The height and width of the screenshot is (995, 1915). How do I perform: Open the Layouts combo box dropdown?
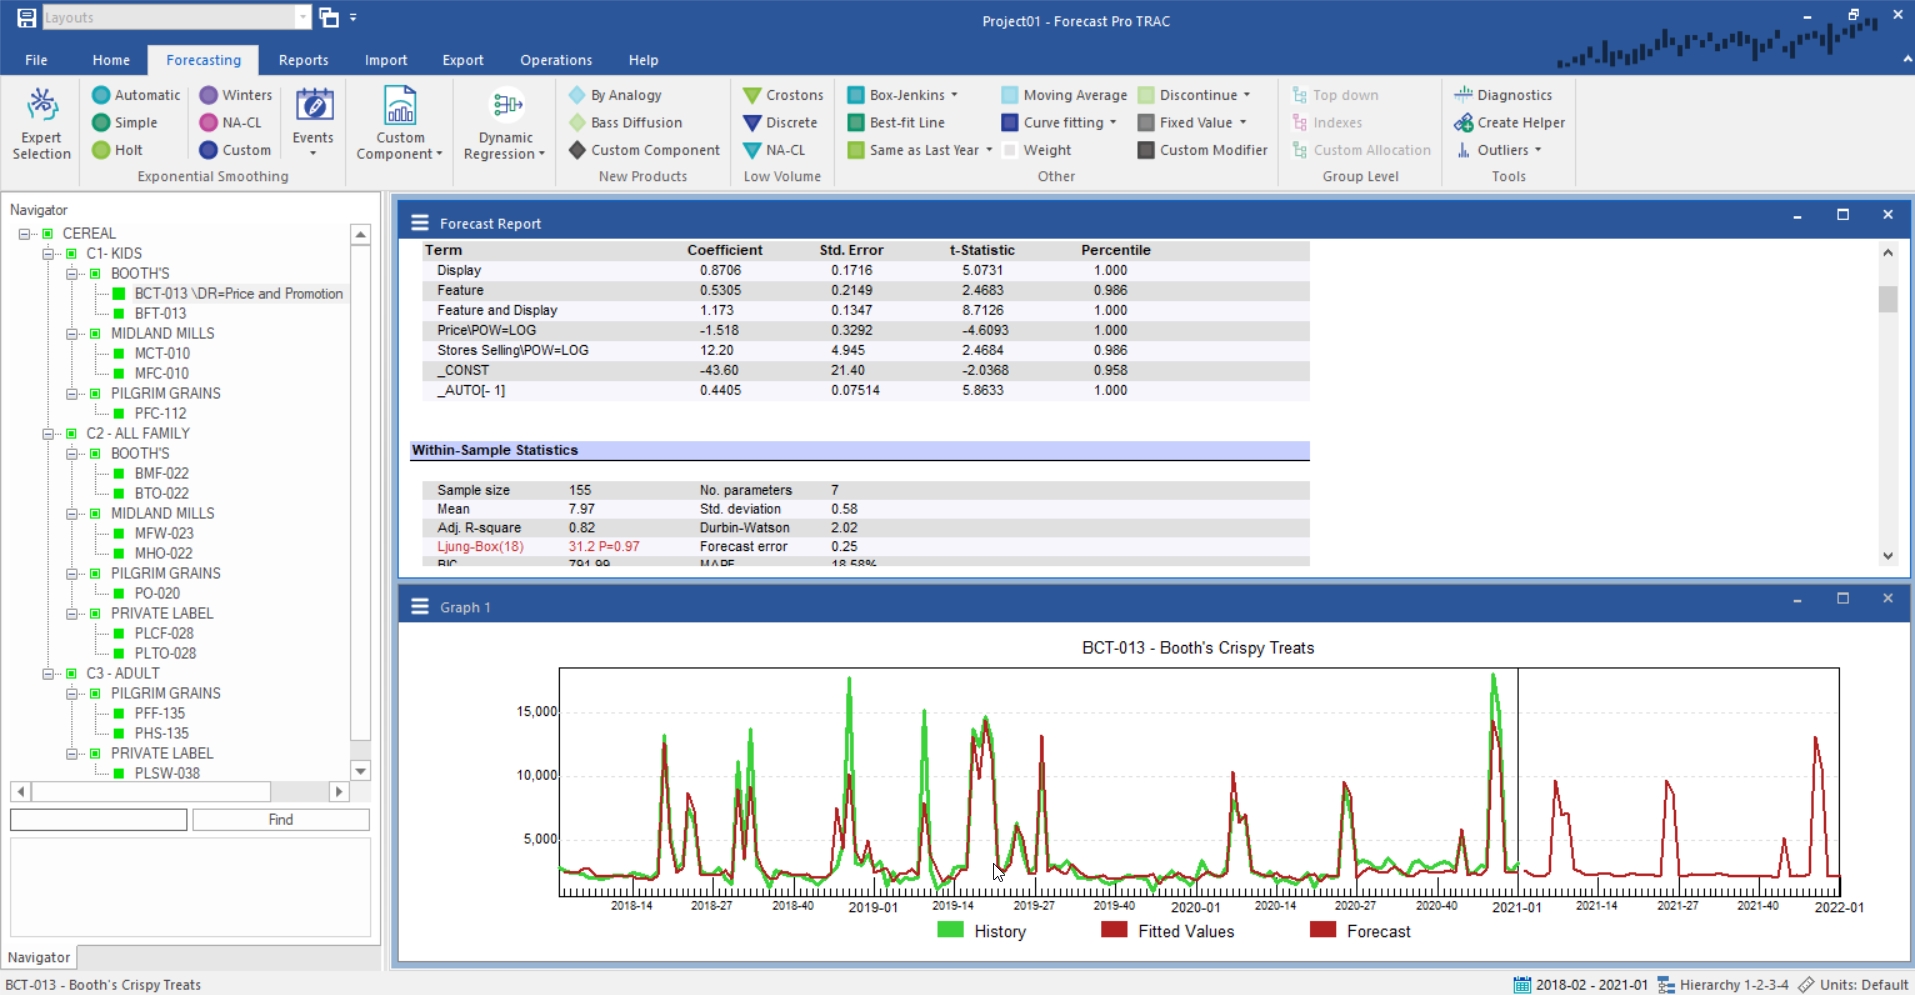303,17
